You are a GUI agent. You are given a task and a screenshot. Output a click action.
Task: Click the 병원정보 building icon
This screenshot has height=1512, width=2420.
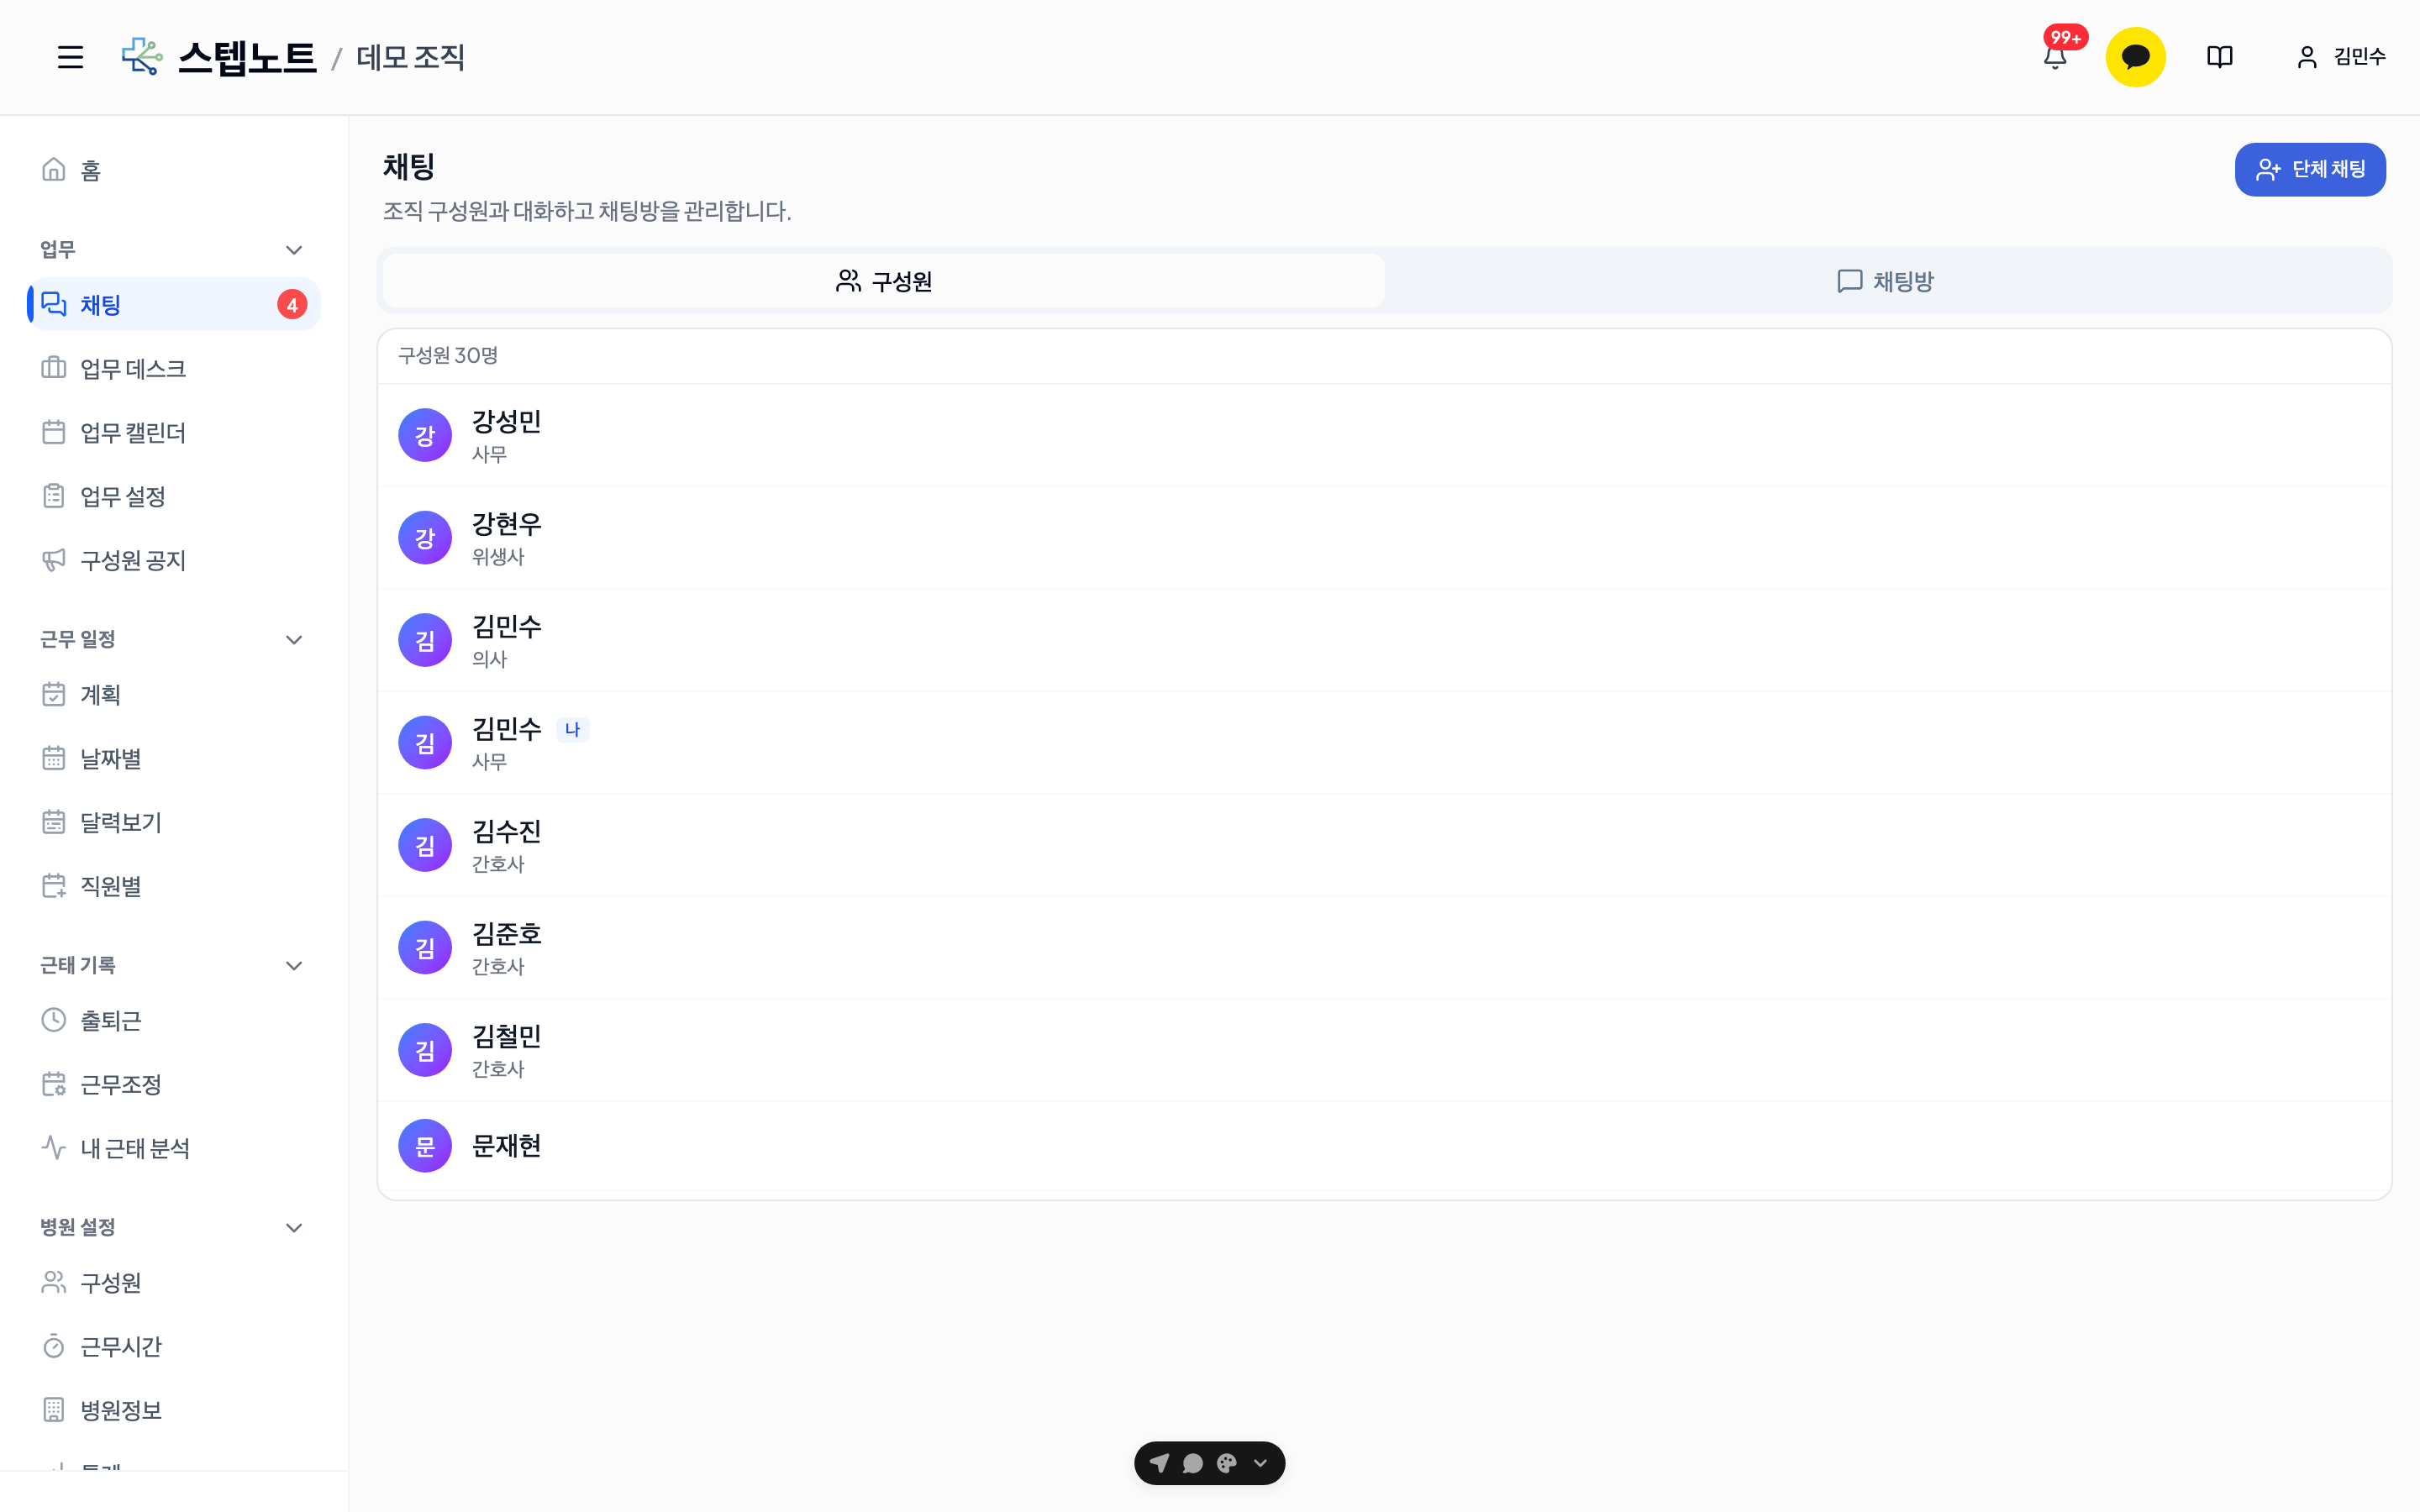point(54,1410)
